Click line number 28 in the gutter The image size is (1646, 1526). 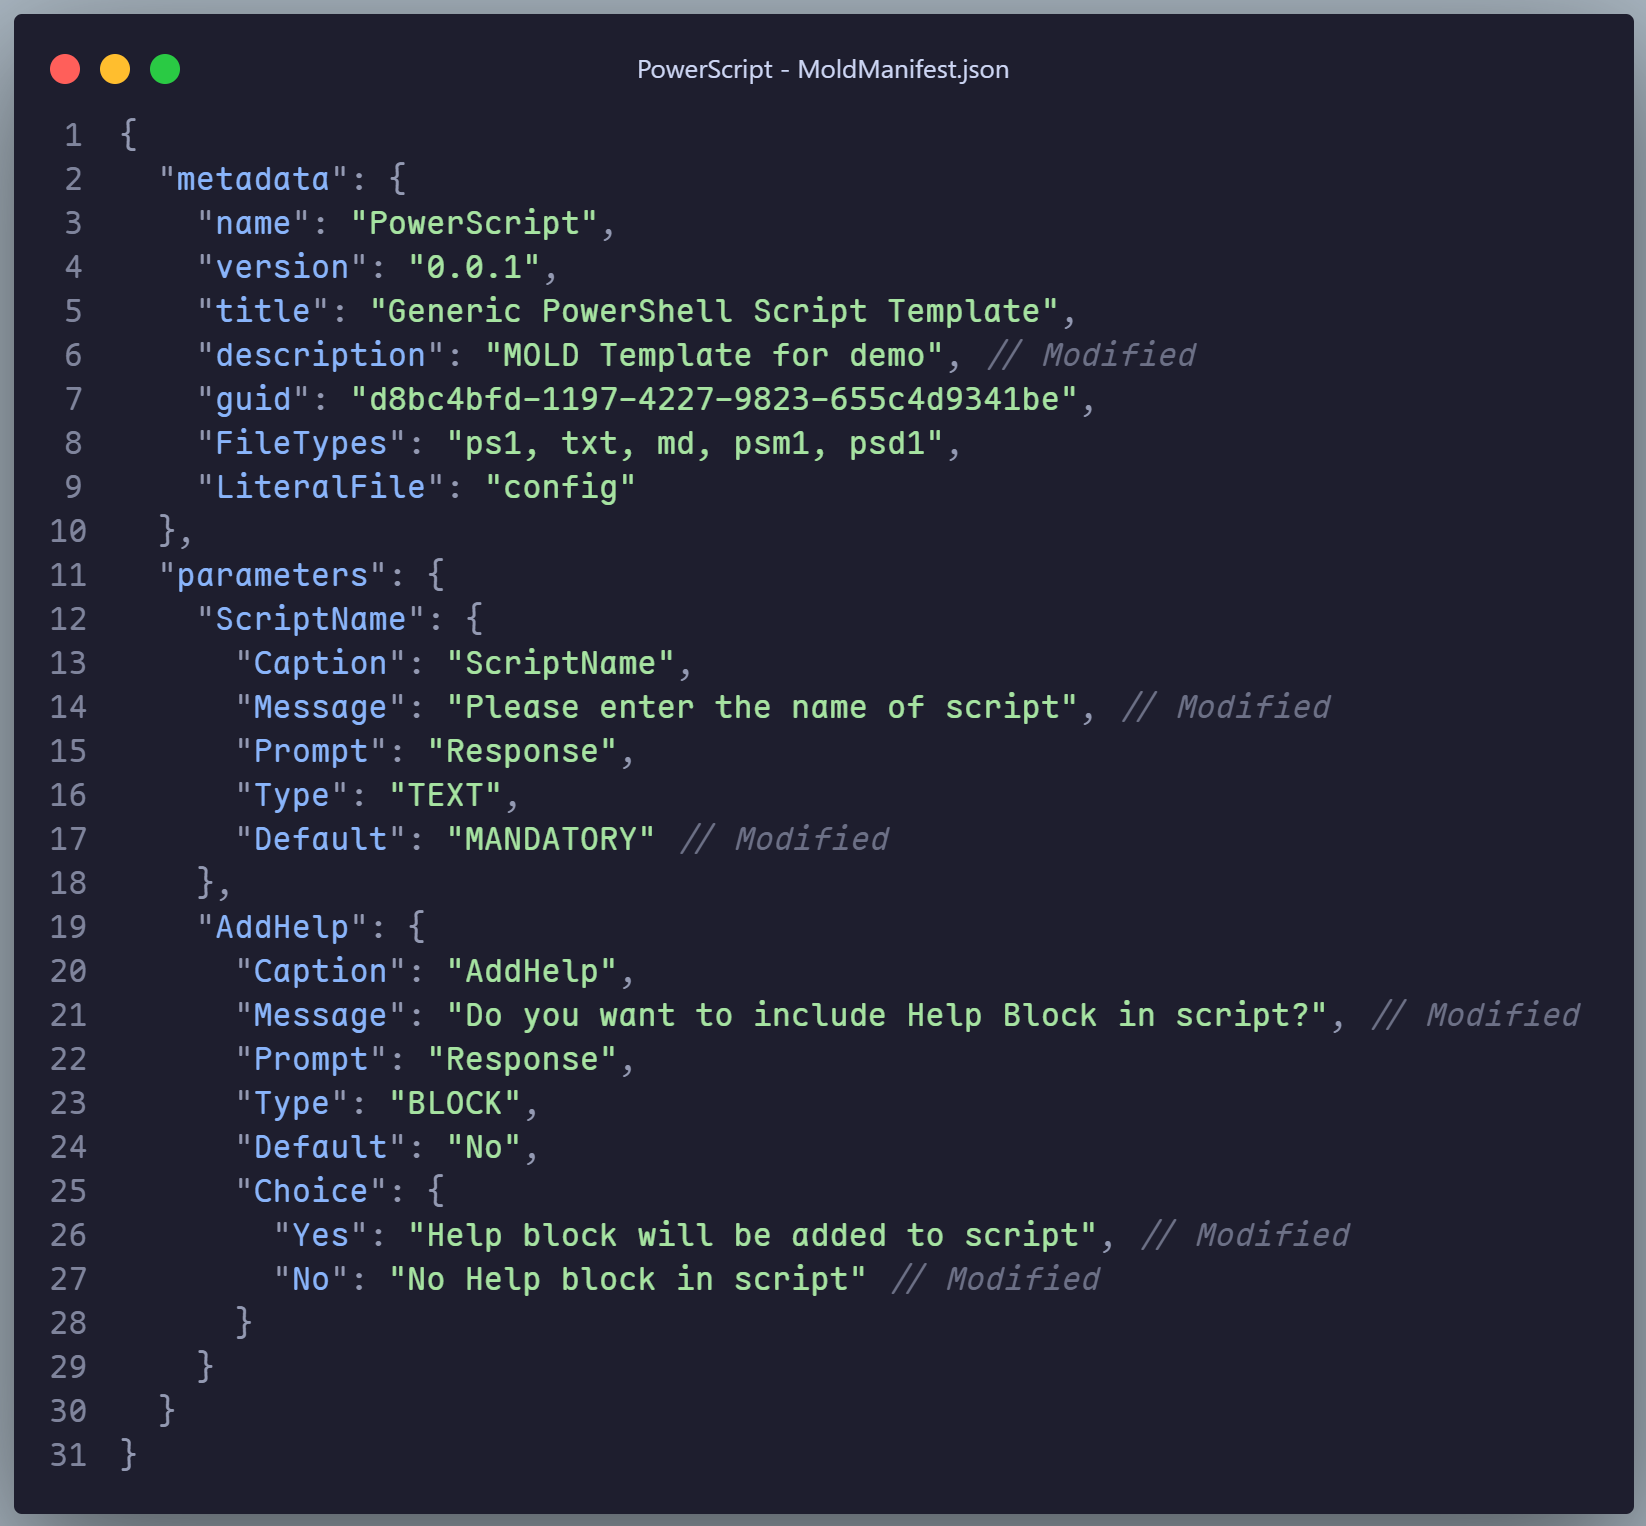pos(68,1323)
